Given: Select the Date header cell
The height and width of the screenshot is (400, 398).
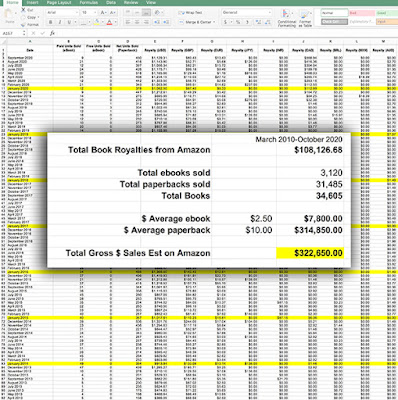Looking at the screenshot, I should click(30, 50).
